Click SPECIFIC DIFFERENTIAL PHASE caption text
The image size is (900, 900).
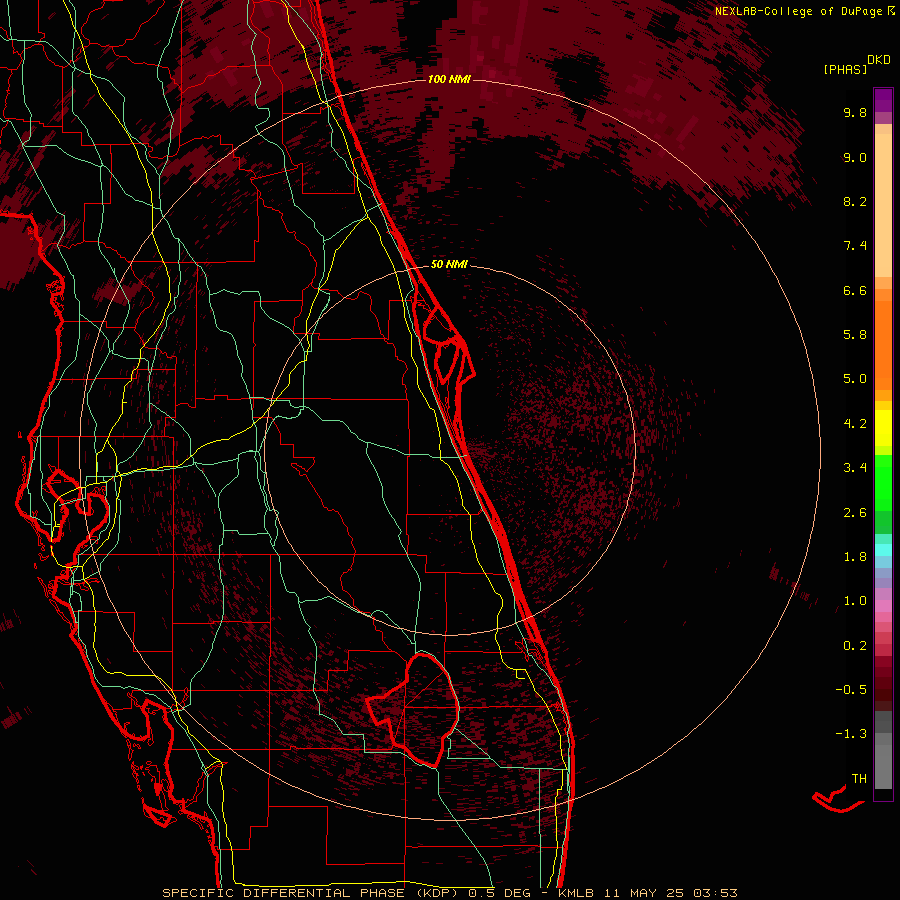coord(284,893)
